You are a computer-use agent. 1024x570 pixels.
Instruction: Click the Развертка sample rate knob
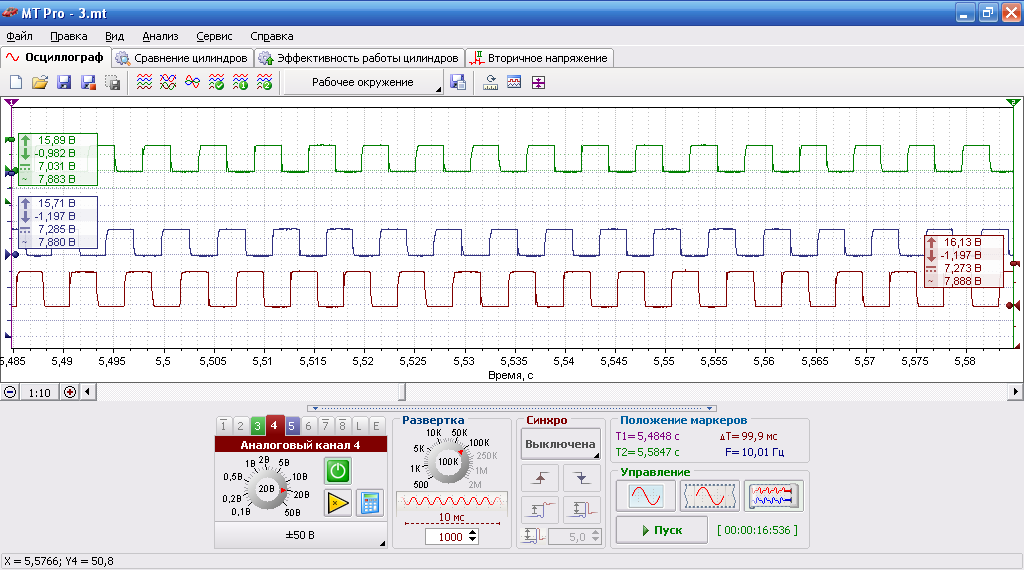(x=447, y=462)
